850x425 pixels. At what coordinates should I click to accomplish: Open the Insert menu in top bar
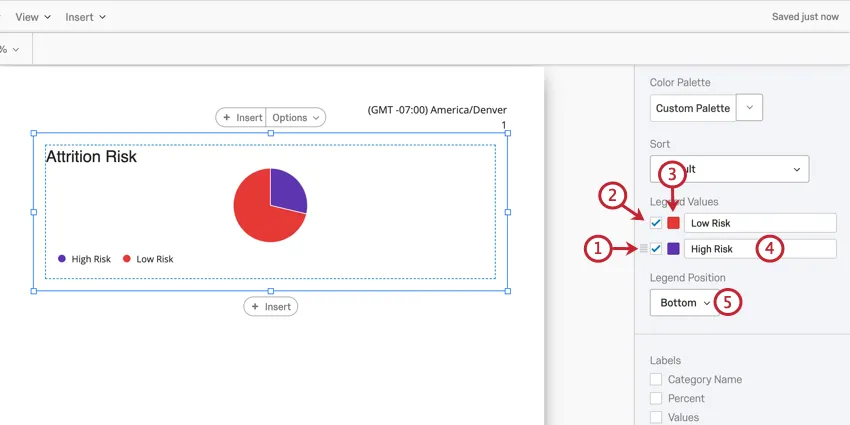tap(85, 17)
